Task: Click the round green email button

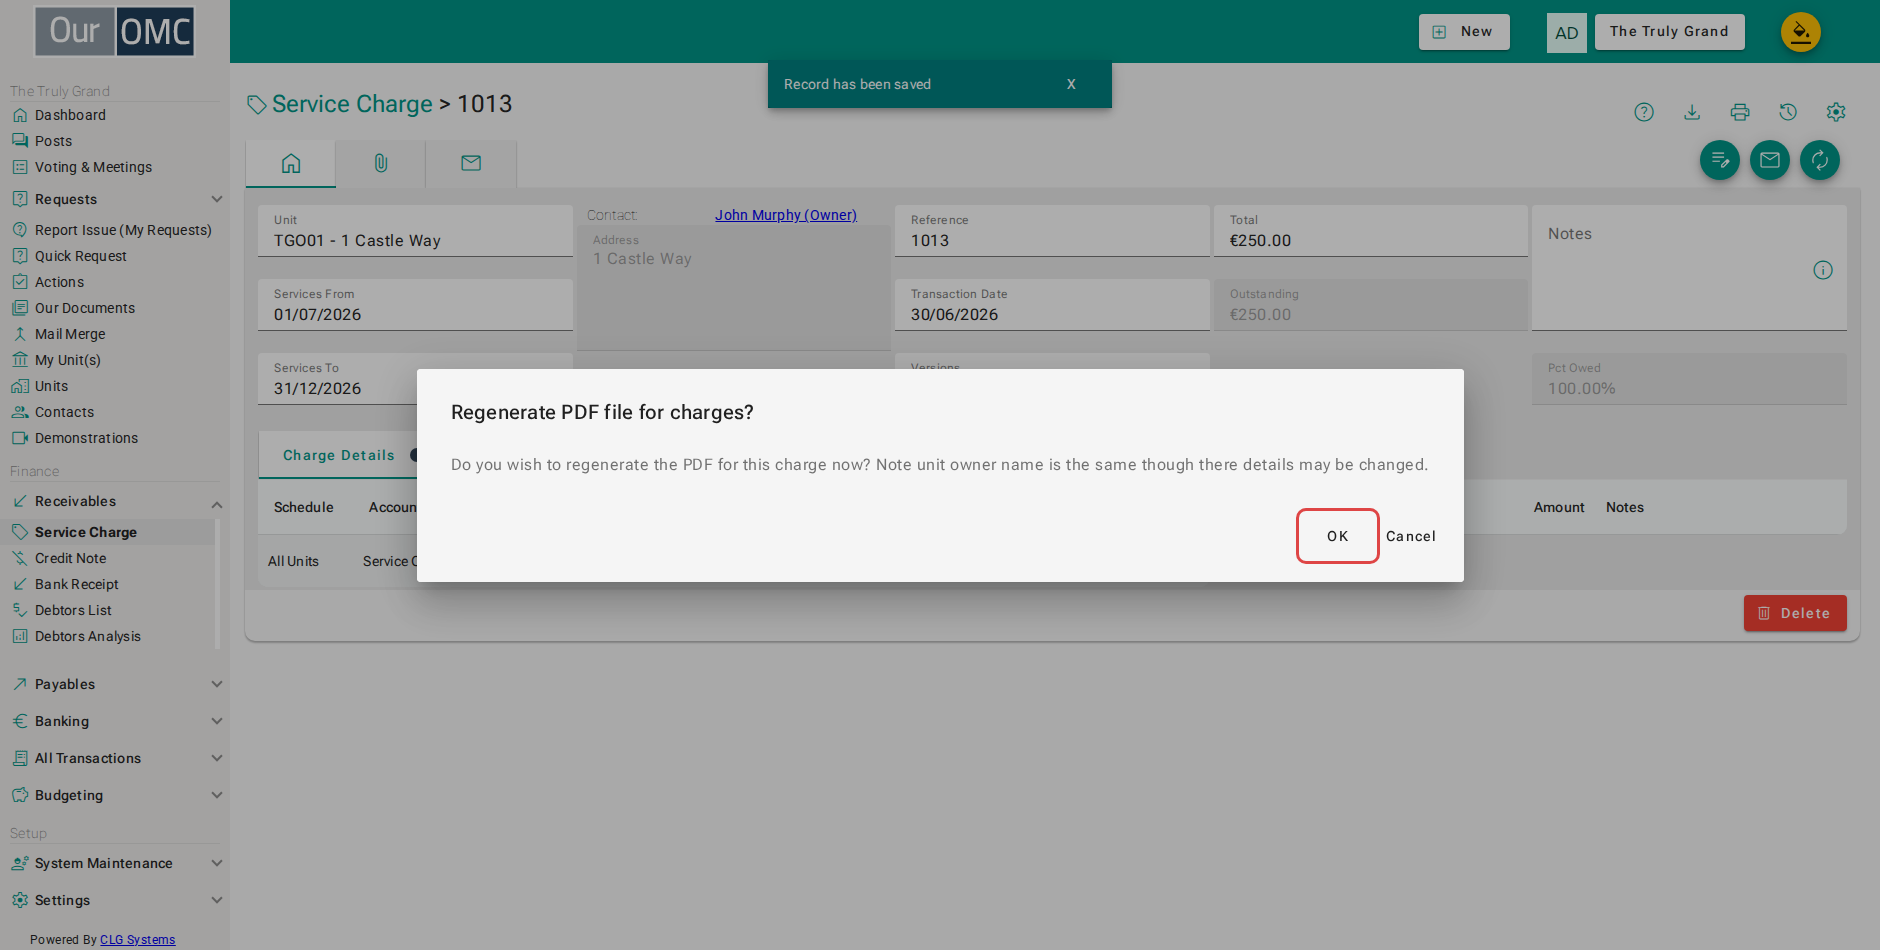Action: (x=1770, y=160)
